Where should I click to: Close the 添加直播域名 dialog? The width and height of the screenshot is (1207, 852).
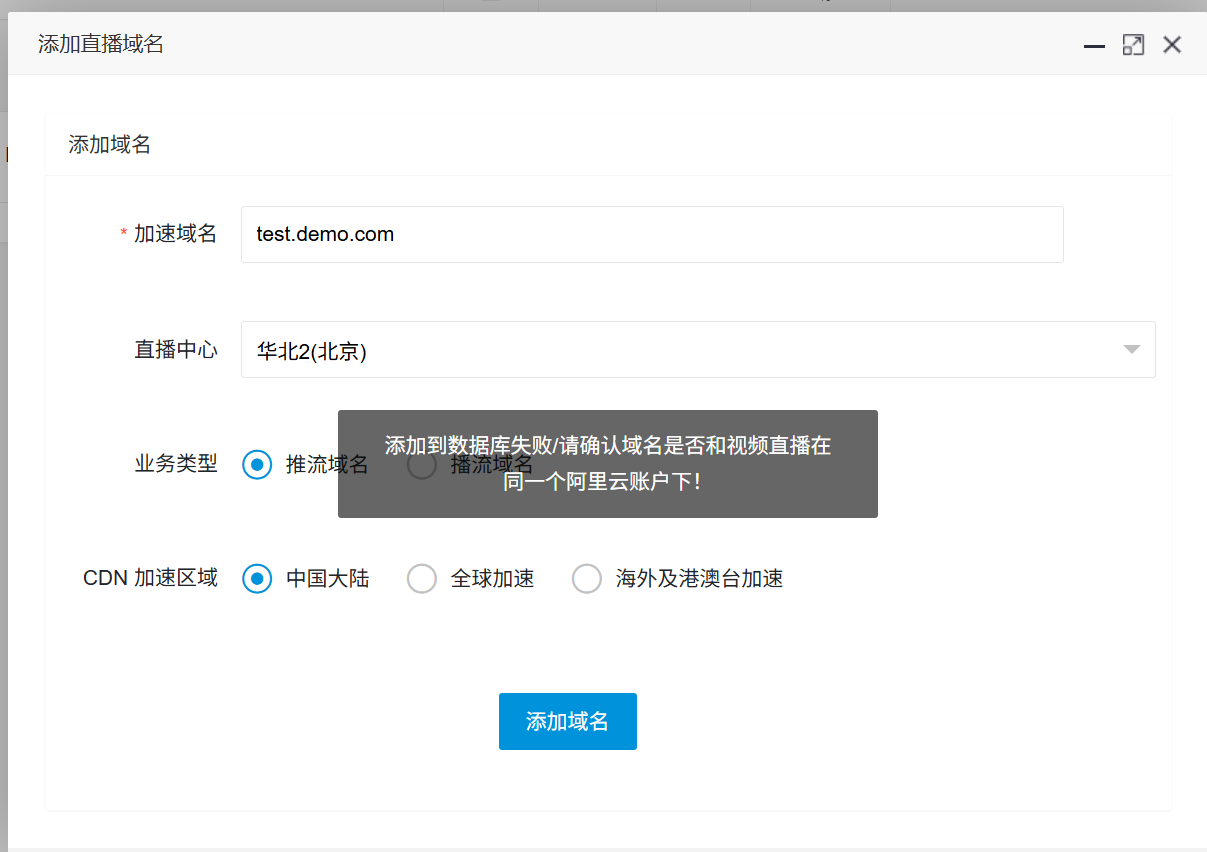point(1172,45)
